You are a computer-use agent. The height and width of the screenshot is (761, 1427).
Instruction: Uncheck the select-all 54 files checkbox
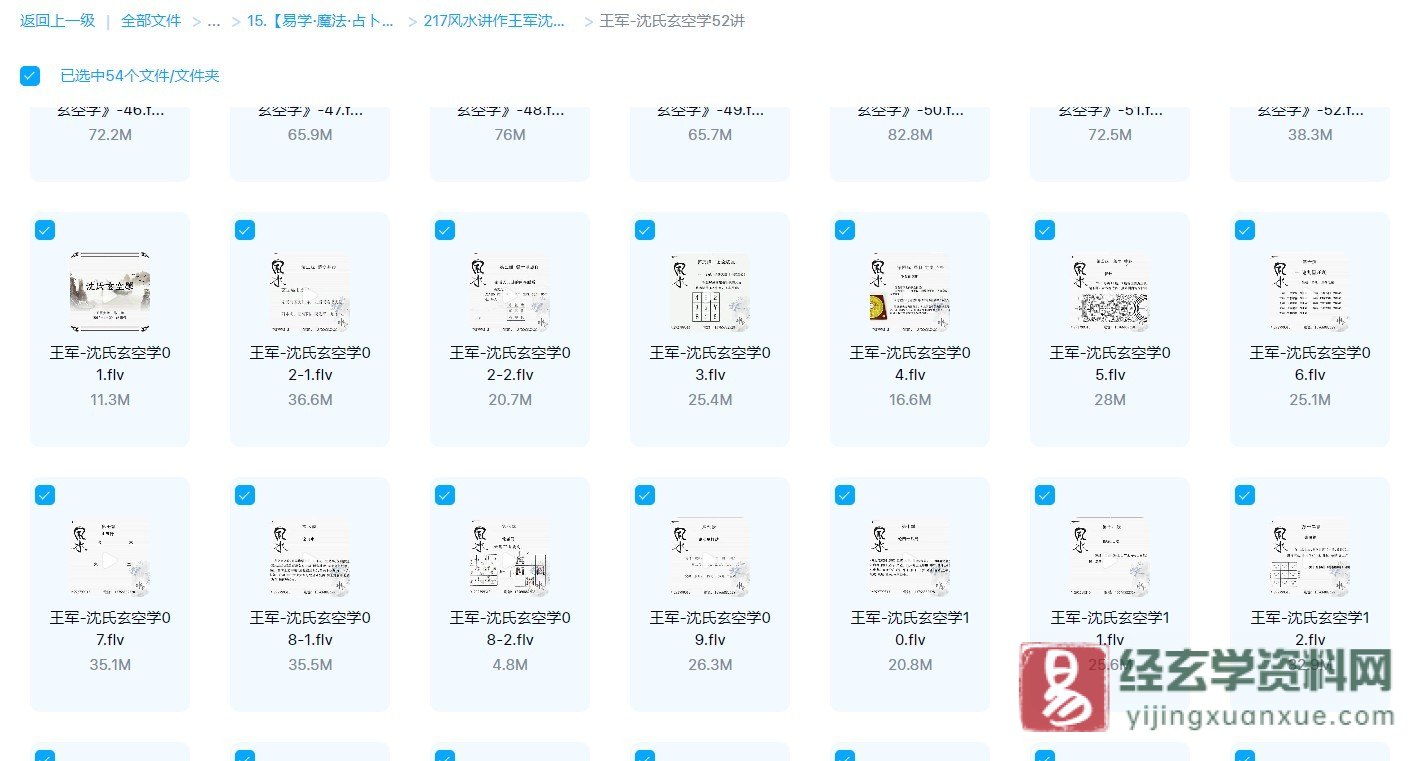(x=30, y=76)
